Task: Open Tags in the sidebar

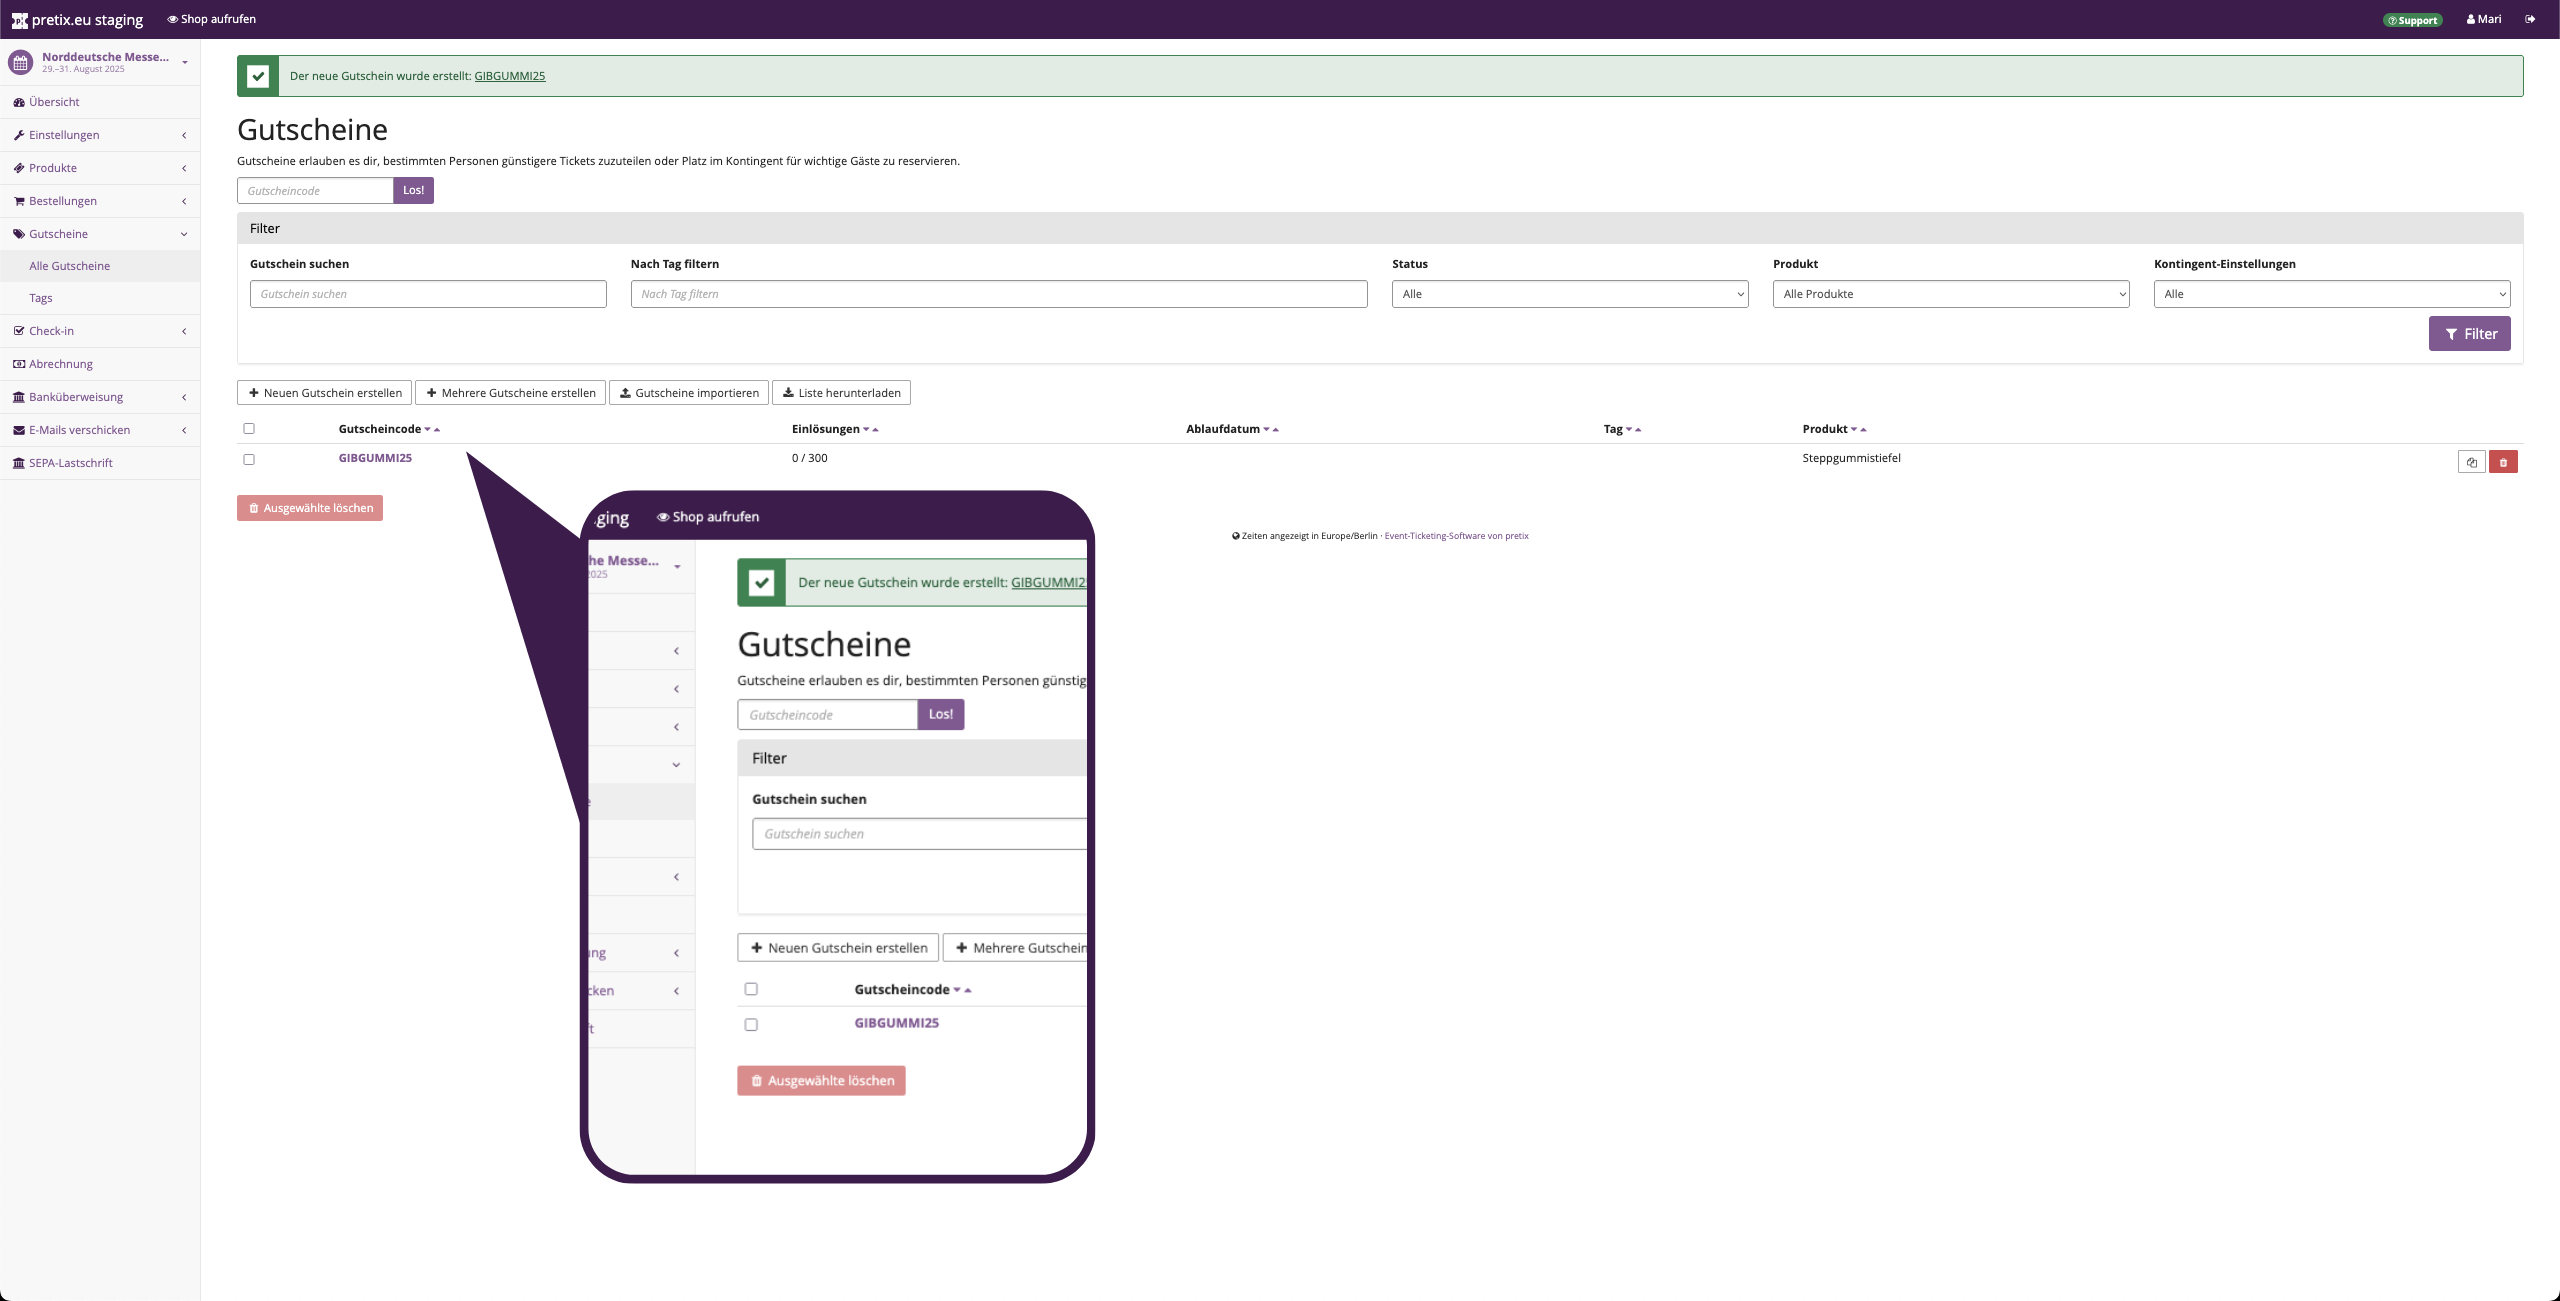Action: click(x=41, y=298)
